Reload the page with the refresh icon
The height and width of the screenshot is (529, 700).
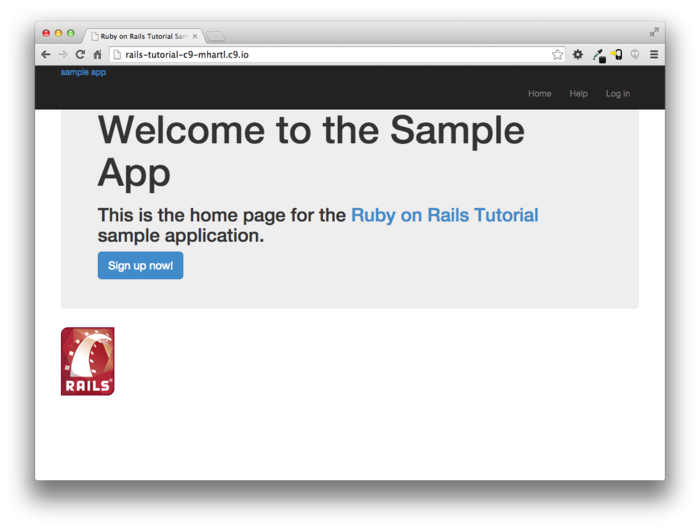click(80, 54)
